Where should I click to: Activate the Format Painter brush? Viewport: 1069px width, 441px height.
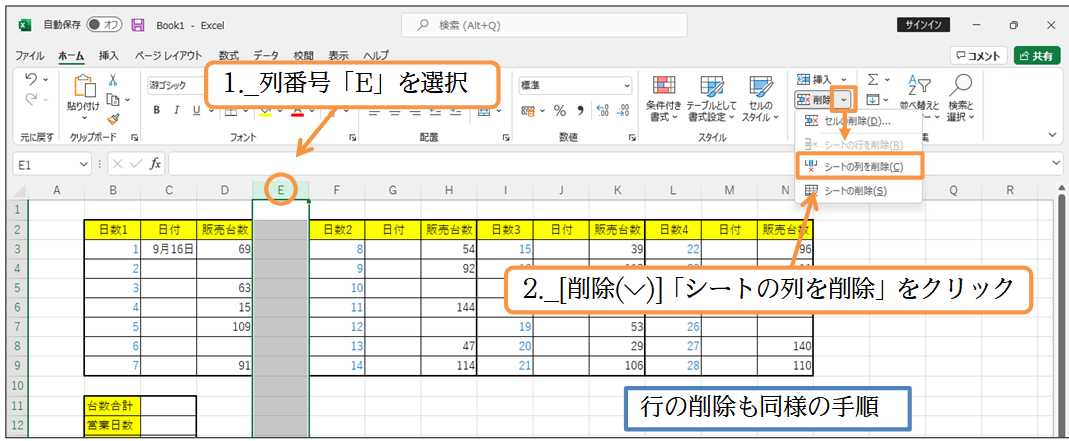coord(113,119)
